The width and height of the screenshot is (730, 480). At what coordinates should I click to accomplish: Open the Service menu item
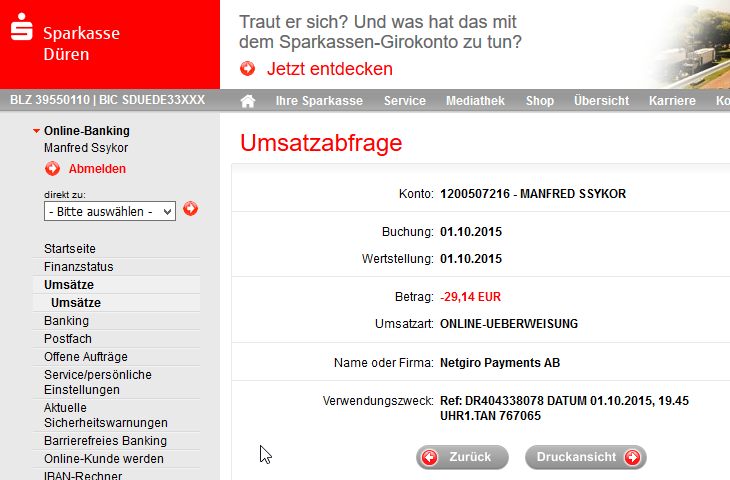(x=404, y=101)
